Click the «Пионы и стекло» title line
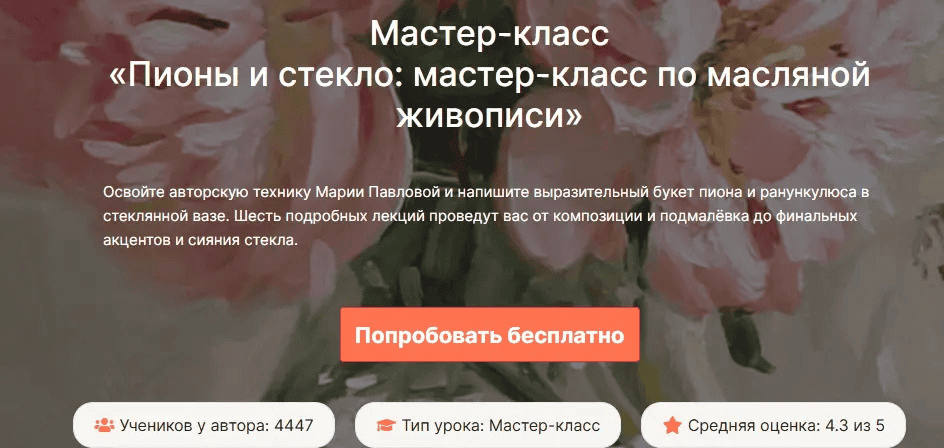944x448 pixels. tap(489, 75)
